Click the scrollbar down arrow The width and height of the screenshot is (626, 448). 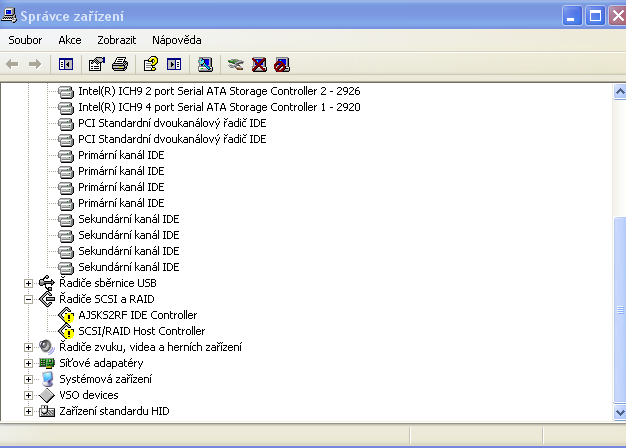620,412
